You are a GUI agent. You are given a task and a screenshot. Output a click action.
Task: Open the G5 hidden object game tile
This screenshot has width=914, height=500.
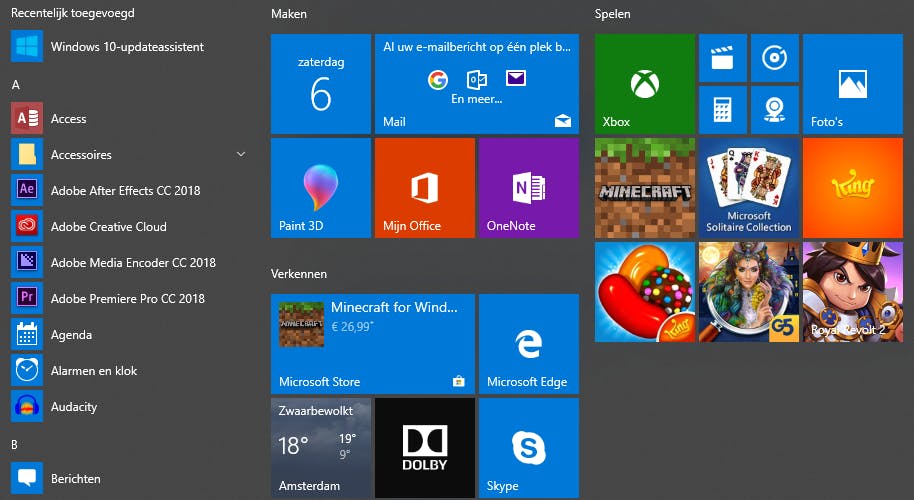pyautogui.click(x=749, y=292)
